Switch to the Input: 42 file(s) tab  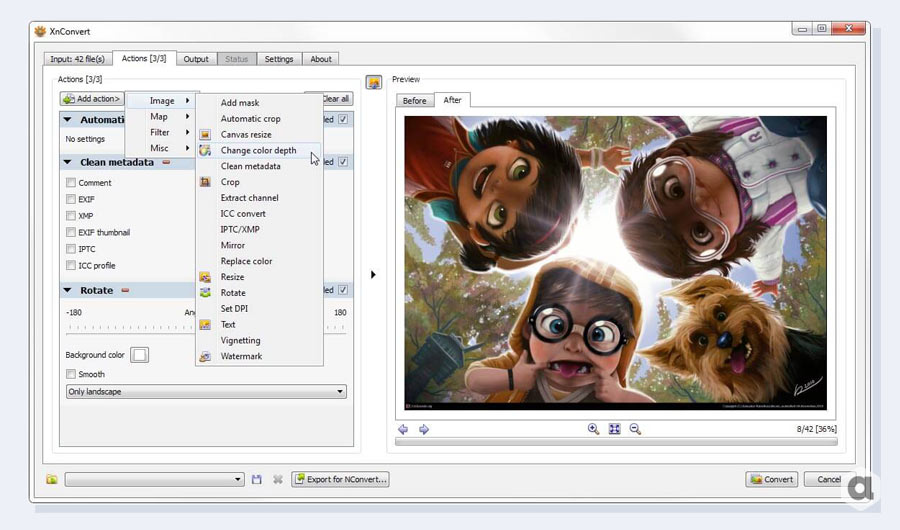[x=77, y=59]
